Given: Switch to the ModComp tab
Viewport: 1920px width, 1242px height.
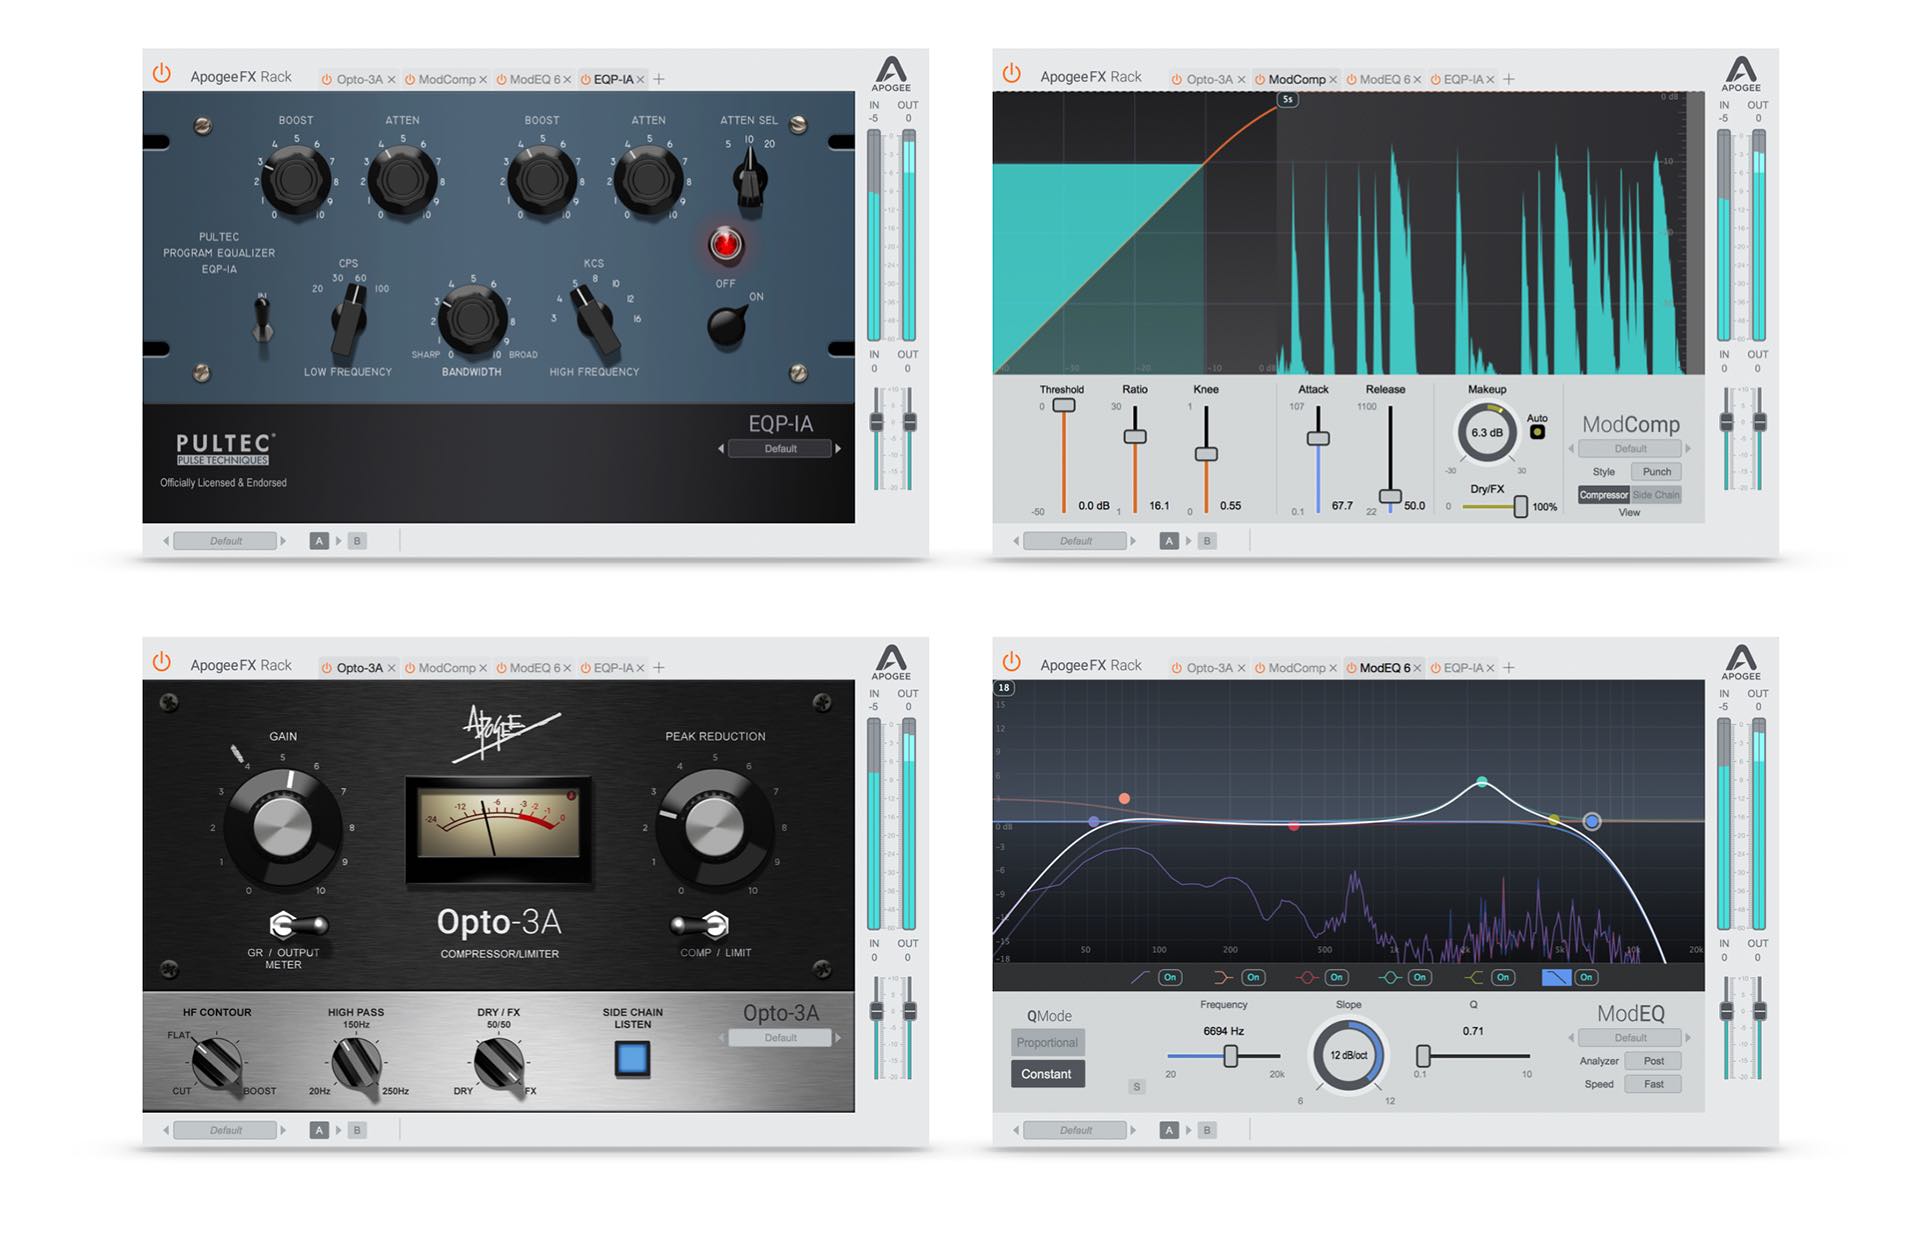Looking at the screenshot, I should pyautogui.click(x=1295, y=78).
